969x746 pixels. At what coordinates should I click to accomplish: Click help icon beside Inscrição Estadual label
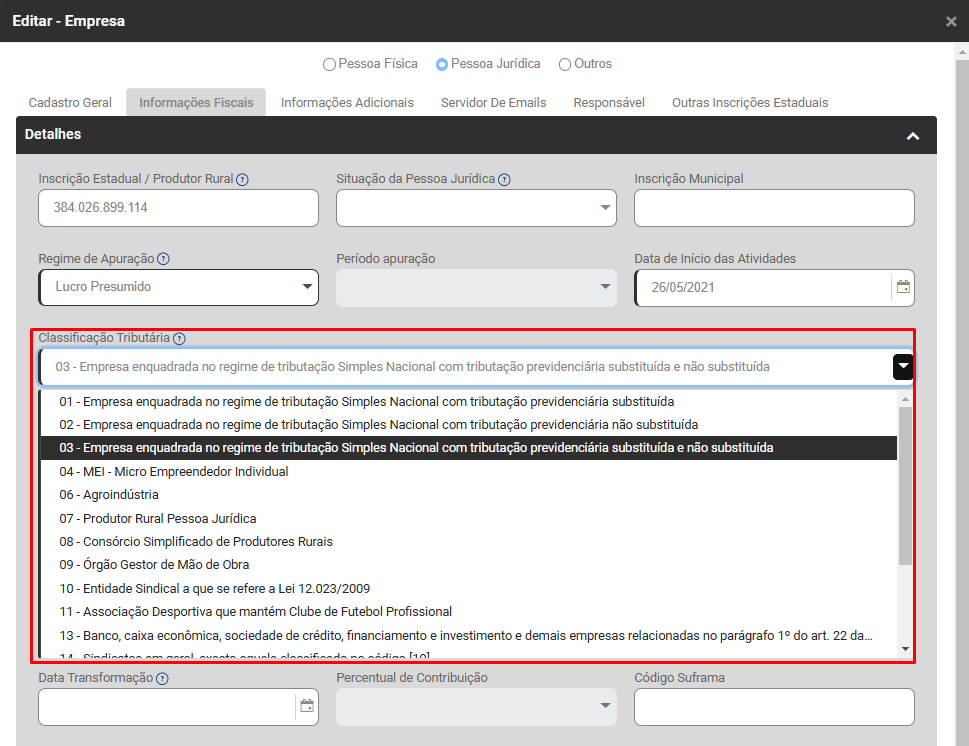(x=243, y=180)
